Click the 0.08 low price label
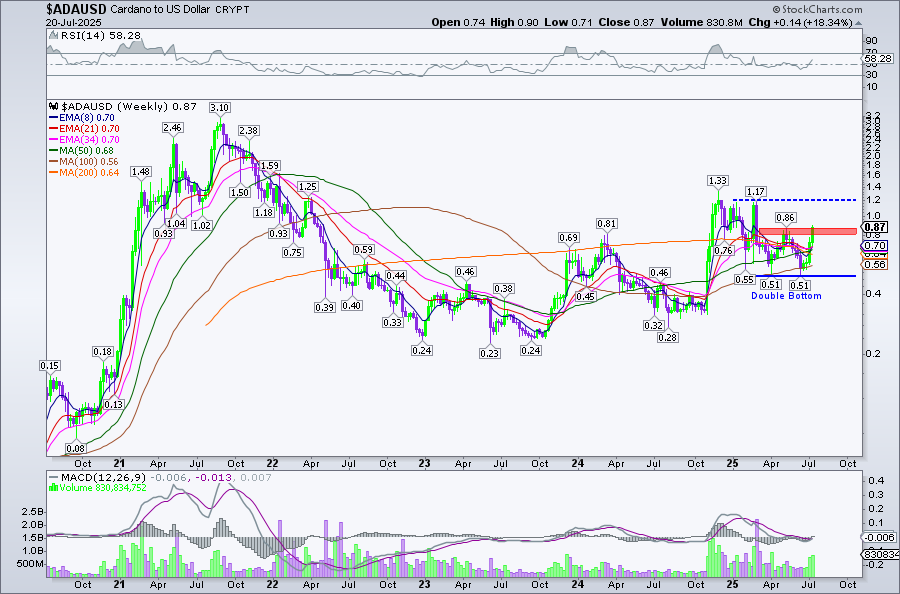The height and width of the screenshot is (594, 900). (76, 448)
